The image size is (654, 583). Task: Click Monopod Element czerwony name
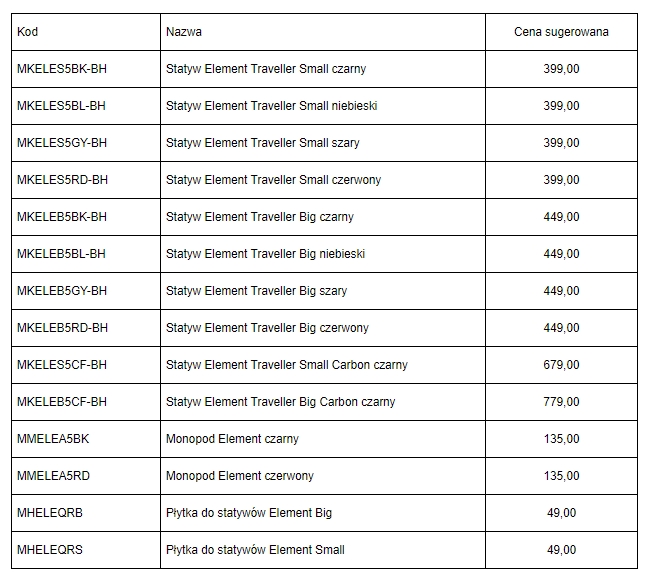coord(240,476)
